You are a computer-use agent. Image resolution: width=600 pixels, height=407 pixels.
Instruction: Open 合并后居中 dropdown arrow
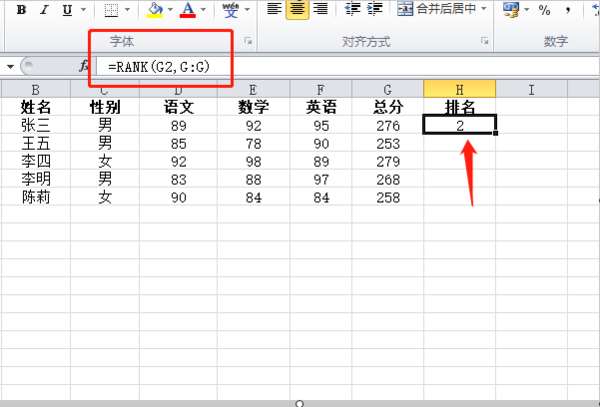click(484, 9)
